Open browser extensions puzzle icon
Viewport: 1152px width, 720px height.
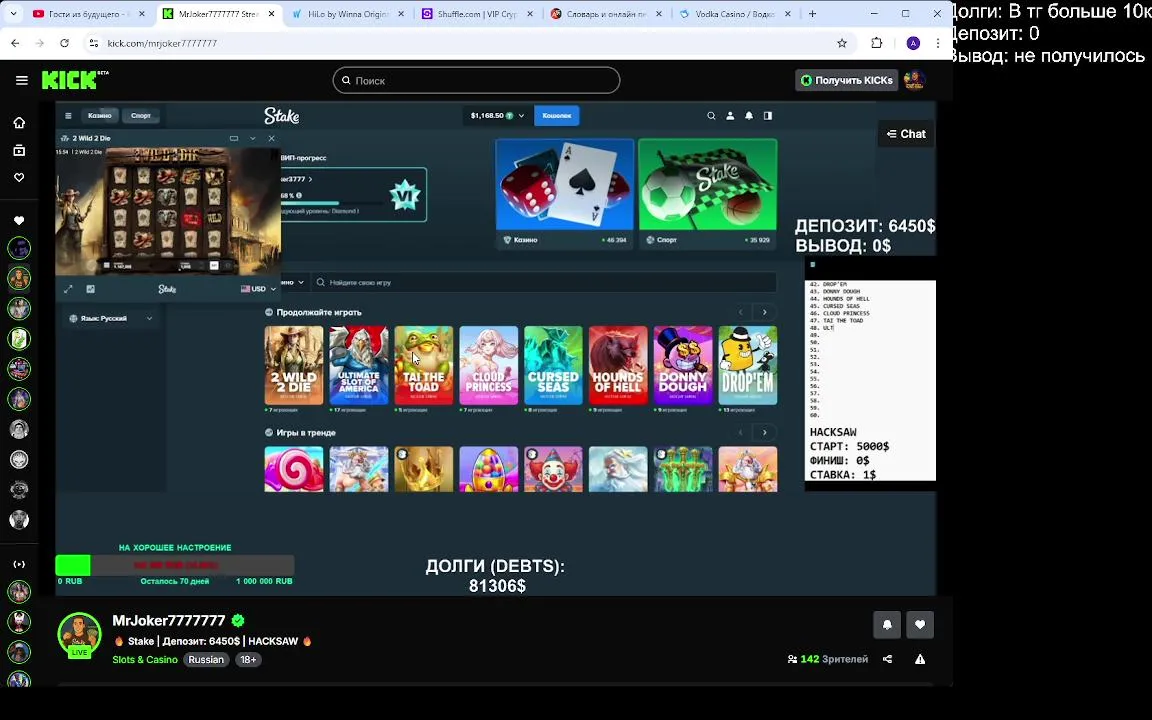876,43
